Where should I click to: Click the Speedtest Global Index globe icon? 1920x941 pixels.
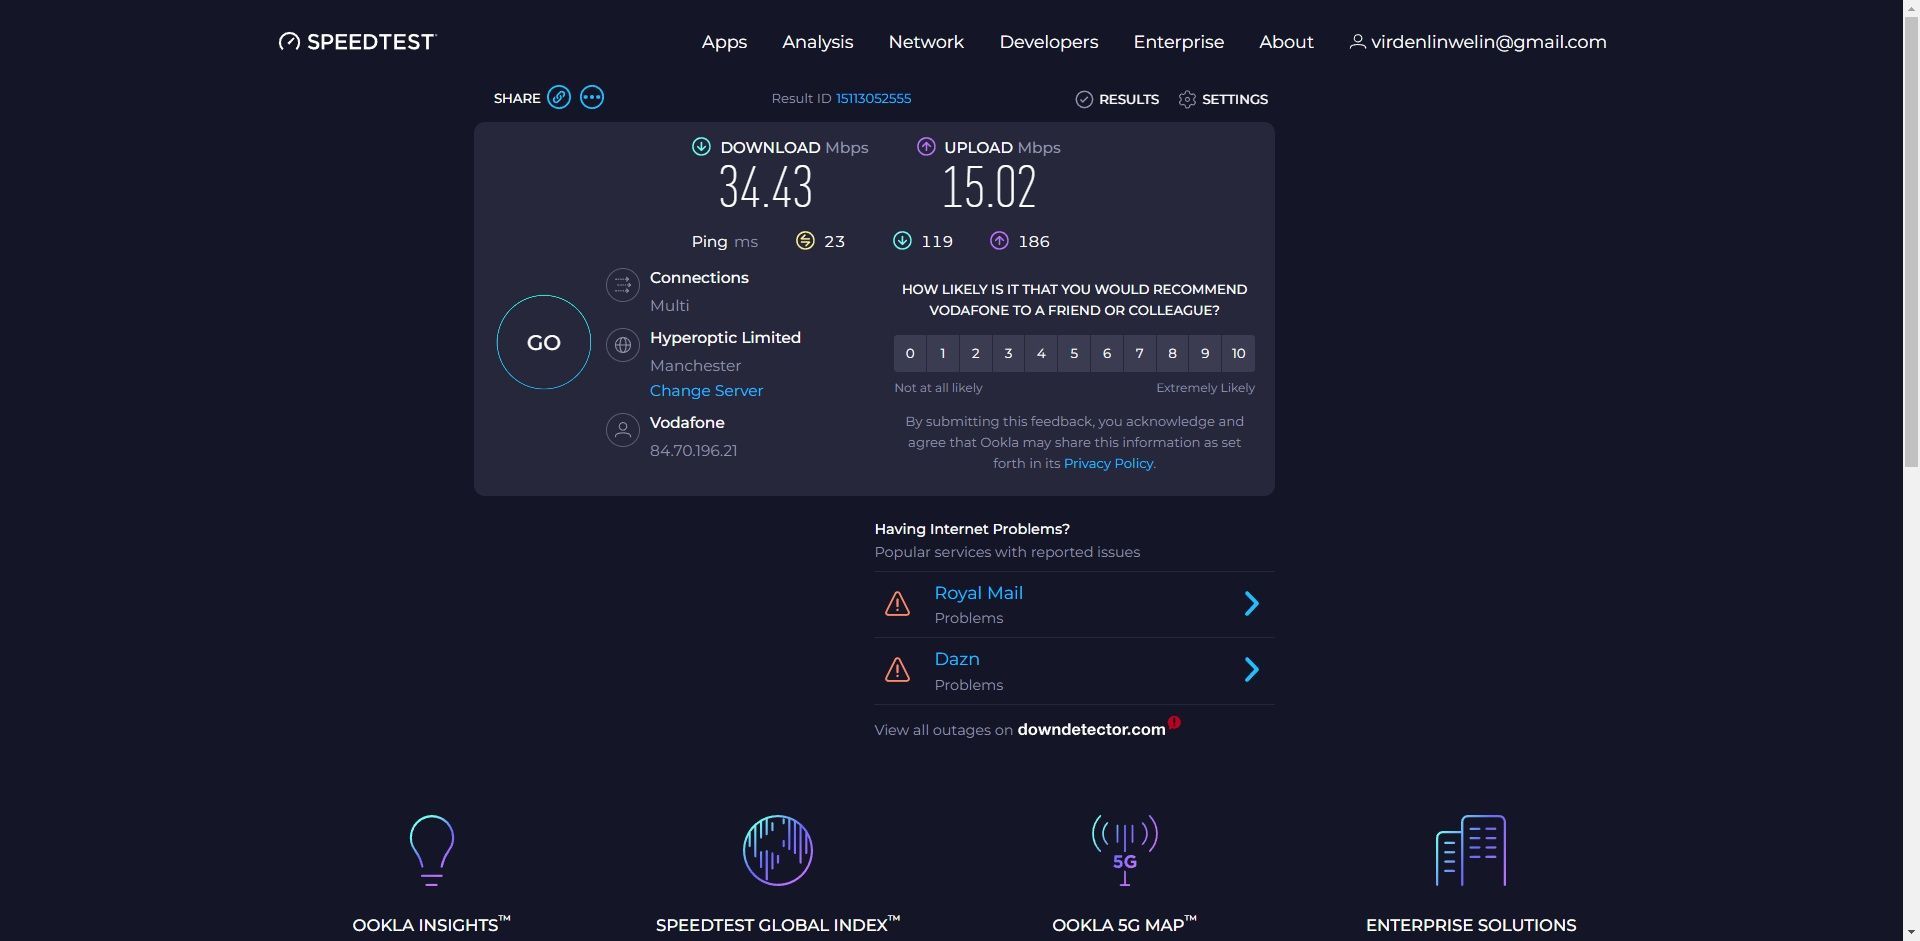[777, 849]
